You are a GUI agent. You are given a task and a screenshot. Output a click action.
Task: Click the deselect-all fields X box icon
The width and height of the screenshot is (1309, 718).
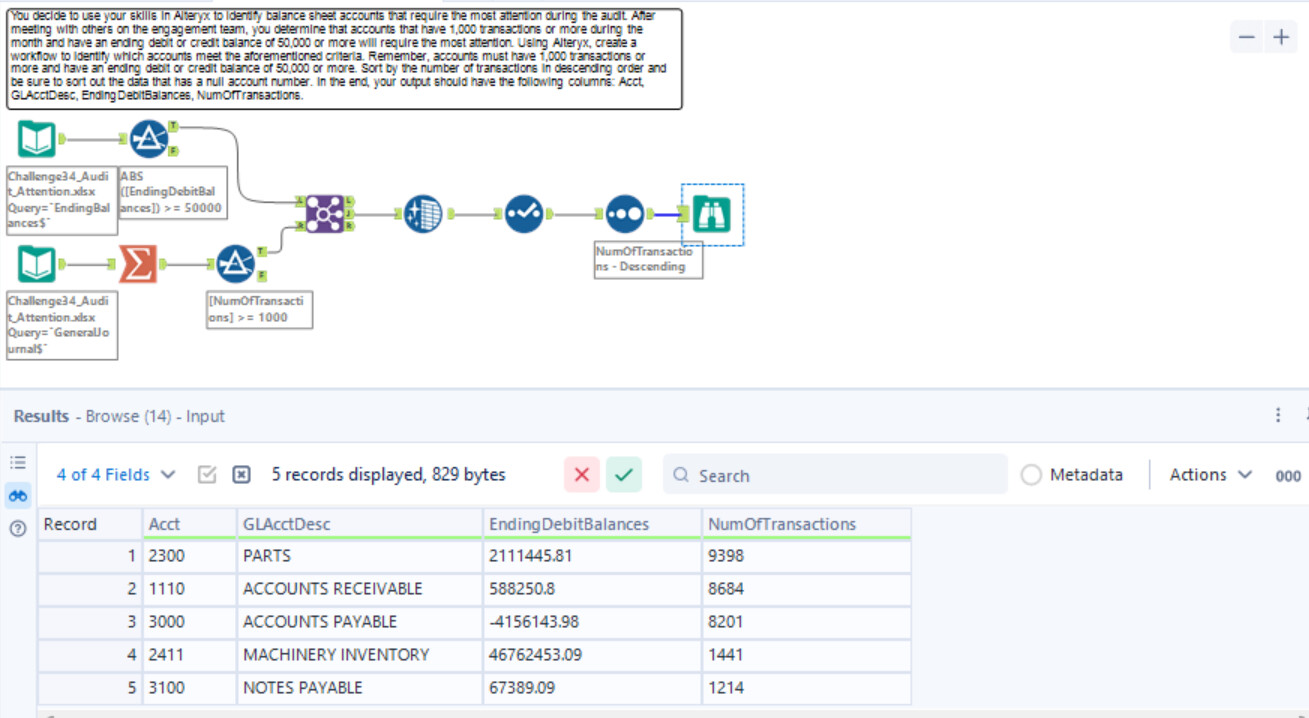(241, 475)
